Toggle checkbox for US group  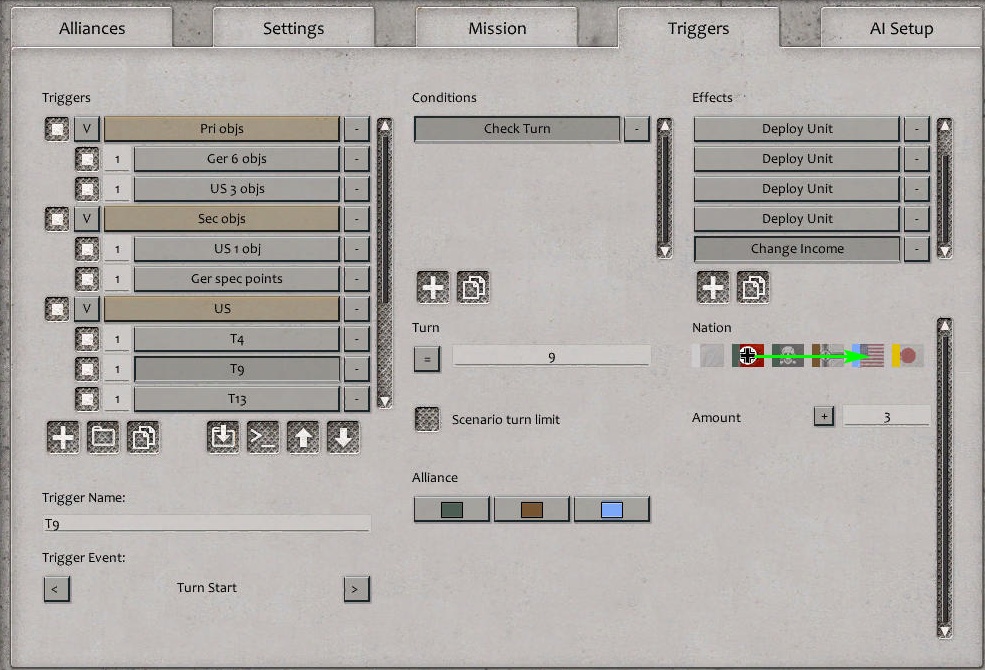coord(57,309)
